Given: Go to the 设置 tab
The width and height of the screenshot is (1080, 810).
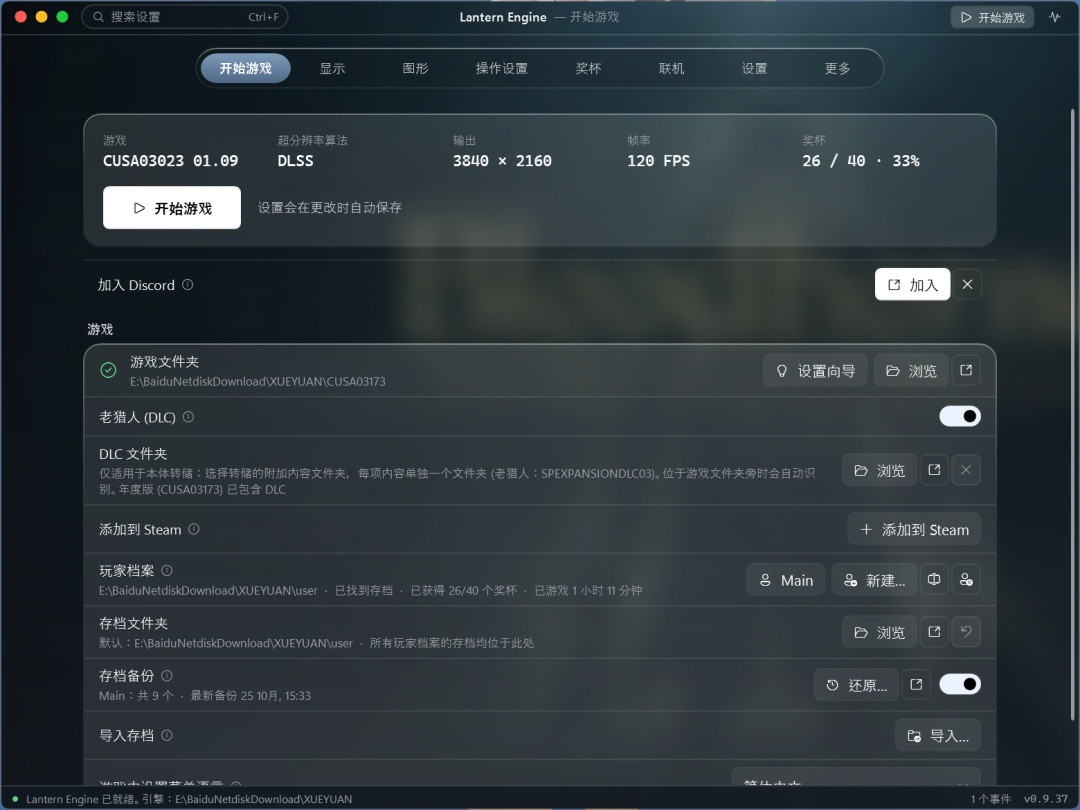Looking at the screenshot, I should click(x=754, y=68).
